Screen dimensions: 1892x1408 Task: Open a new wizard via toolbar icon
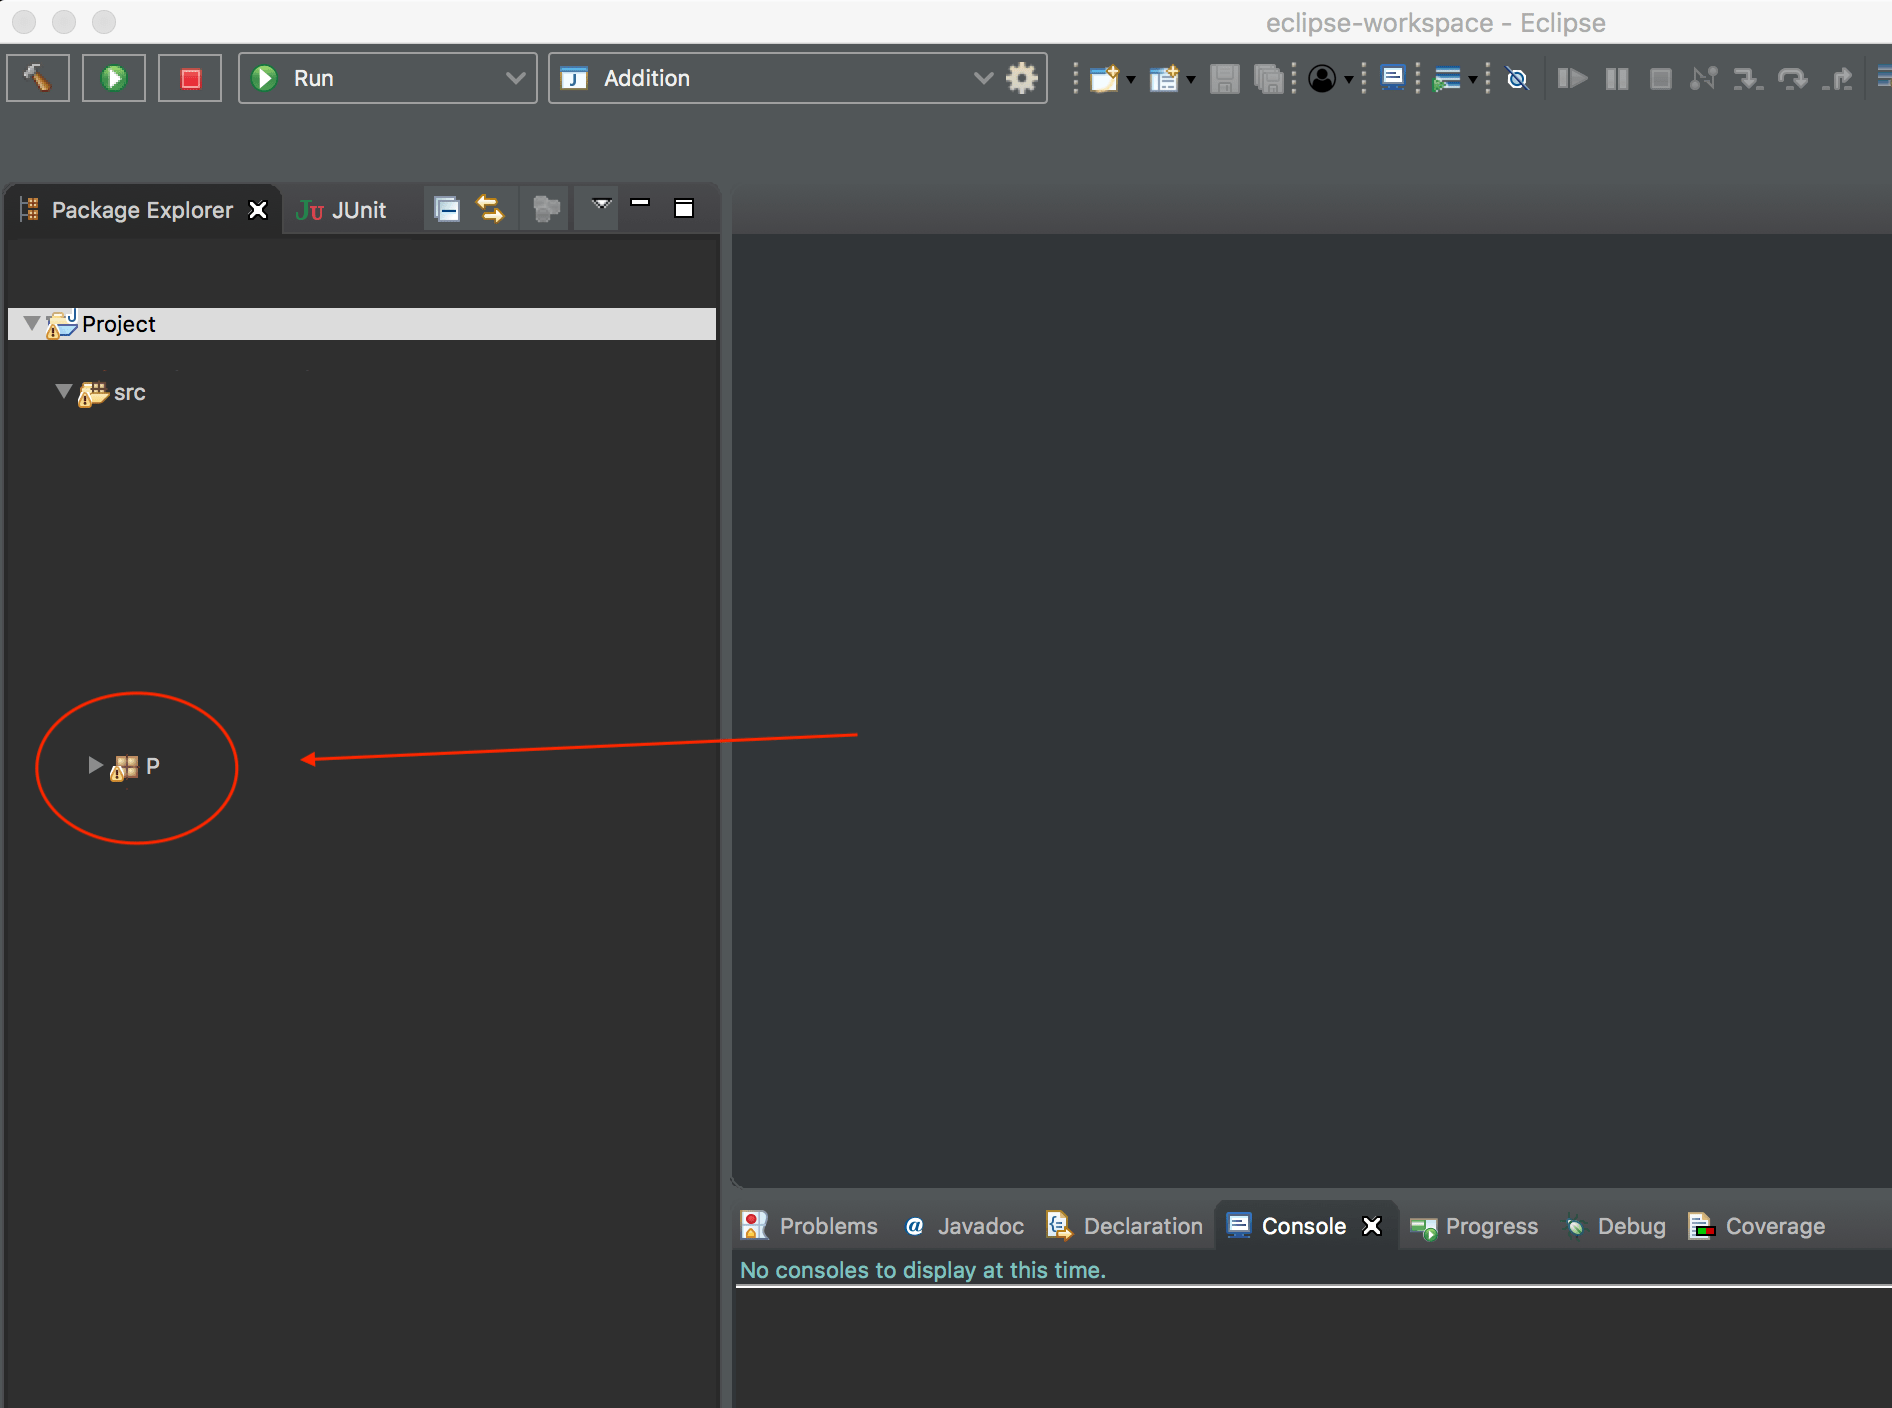click(1106, 78)
